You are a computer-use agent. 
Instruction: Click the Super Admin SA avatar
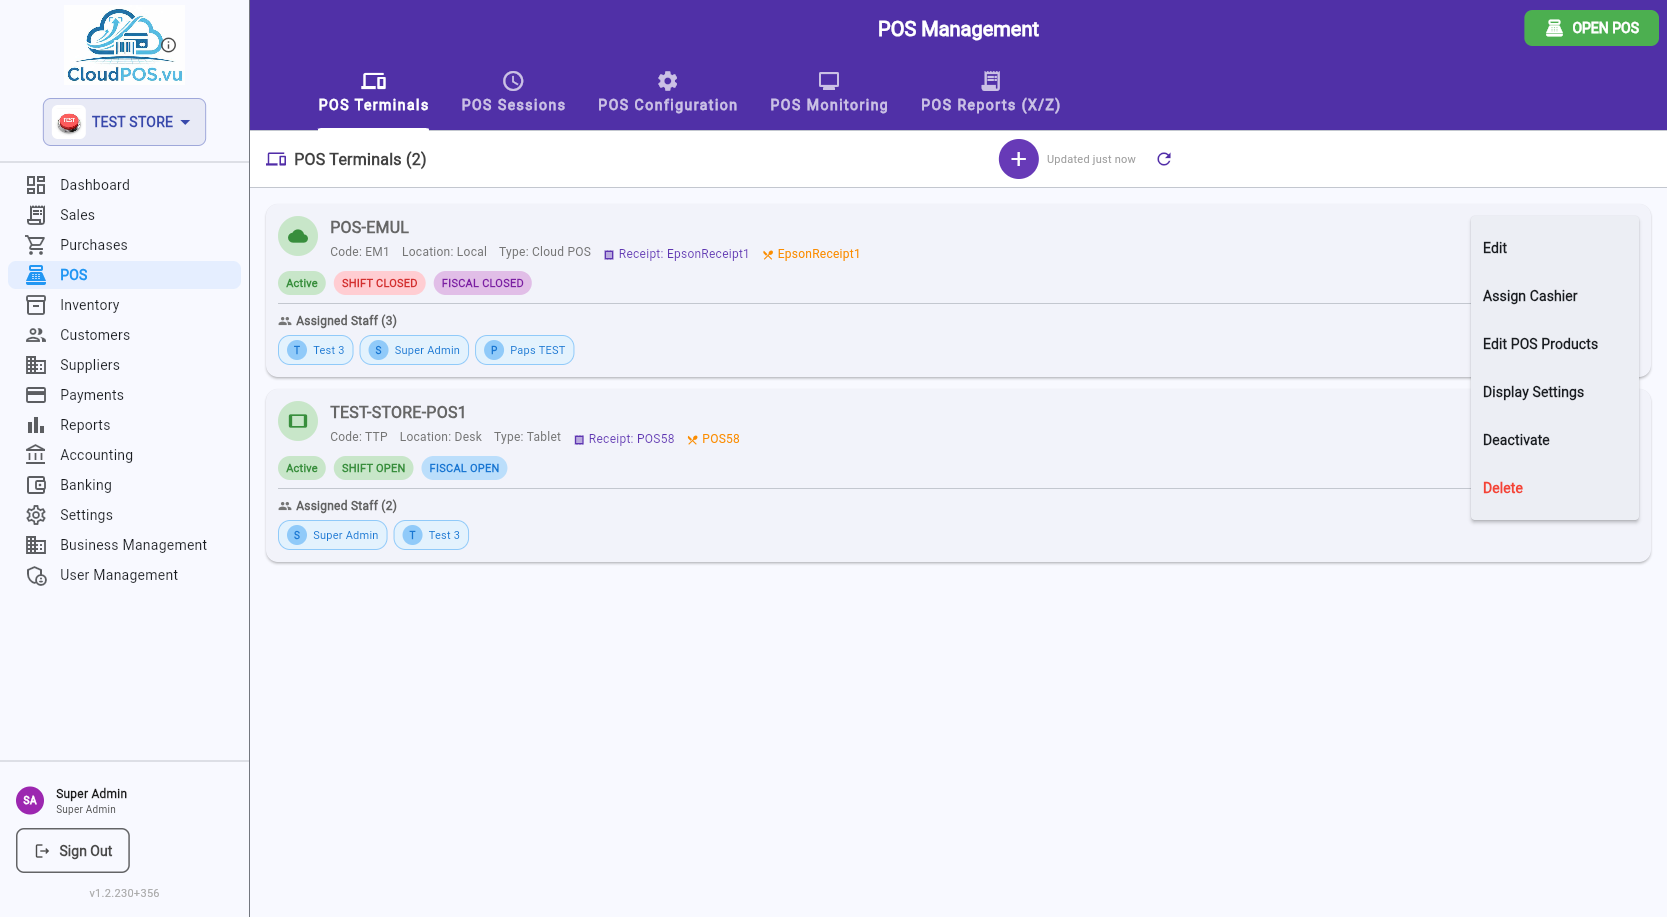30,800
